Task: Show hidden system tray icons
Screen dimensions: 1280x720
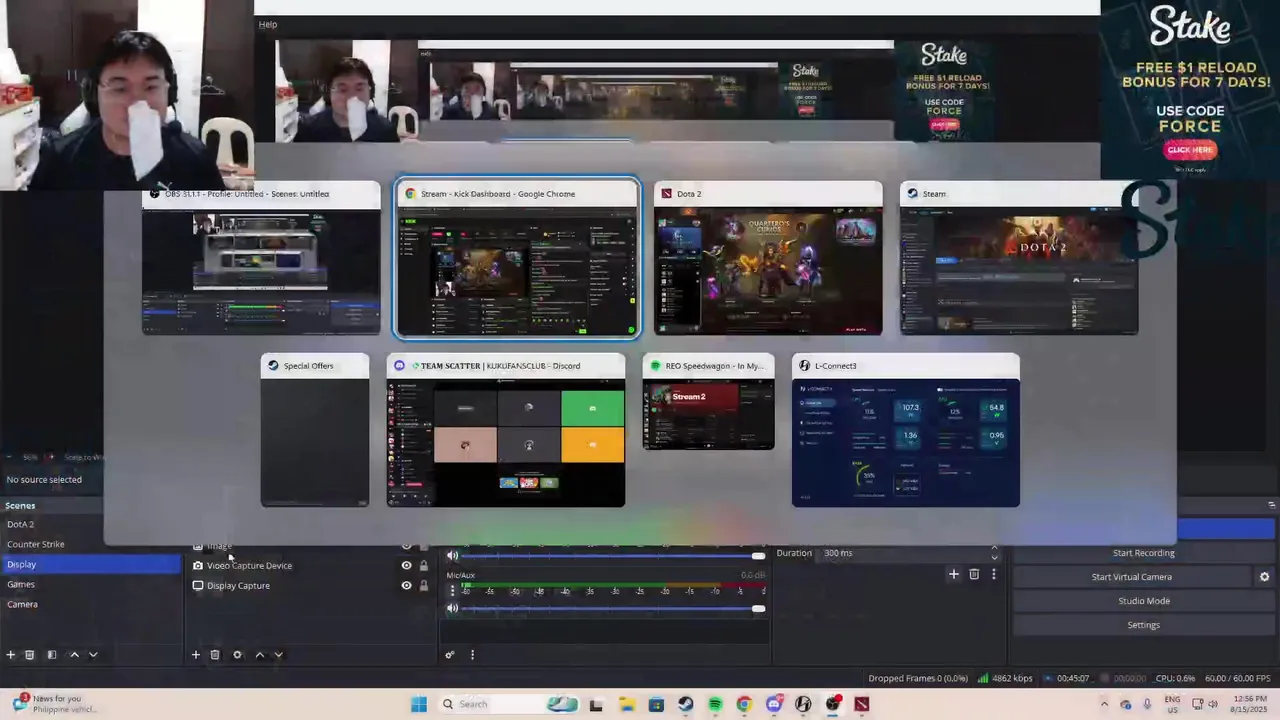Action: [x=1104, y=704]
